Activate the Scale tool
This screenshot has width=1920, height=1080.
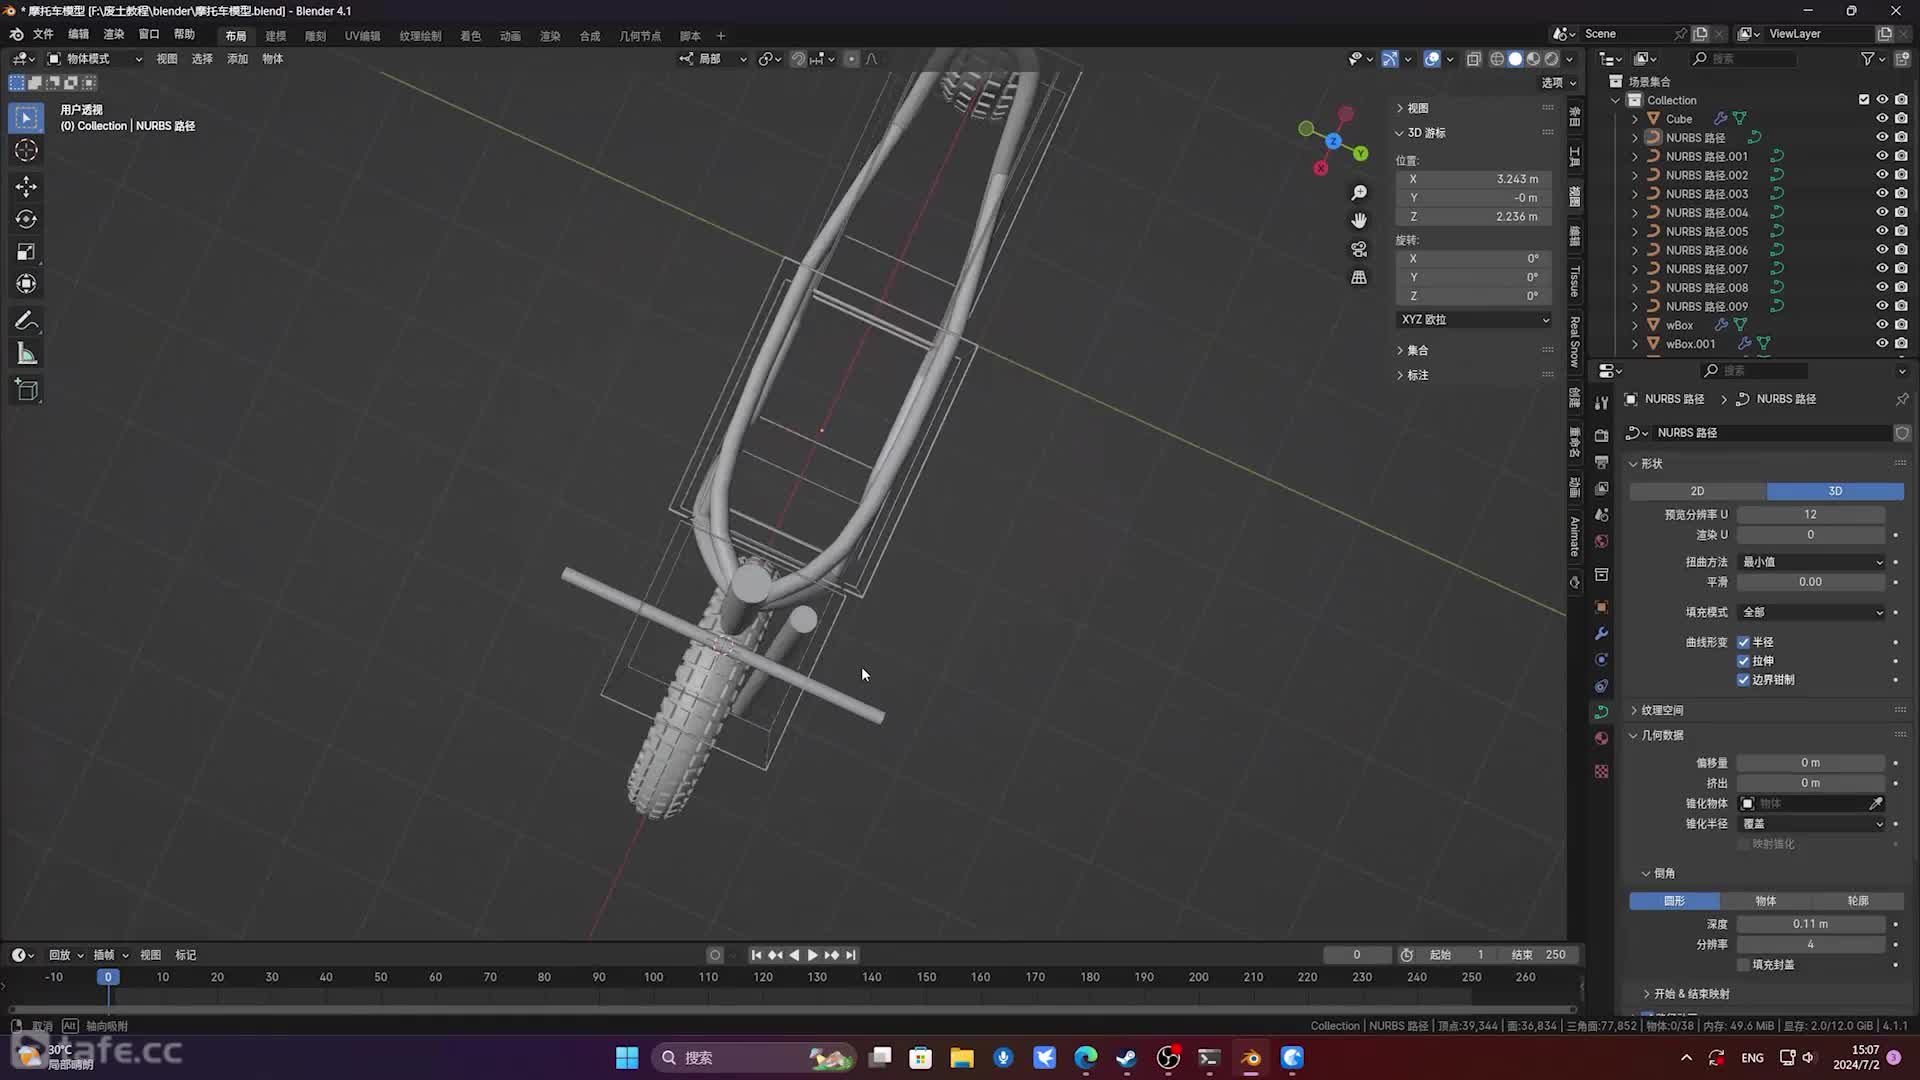point(26,252)
